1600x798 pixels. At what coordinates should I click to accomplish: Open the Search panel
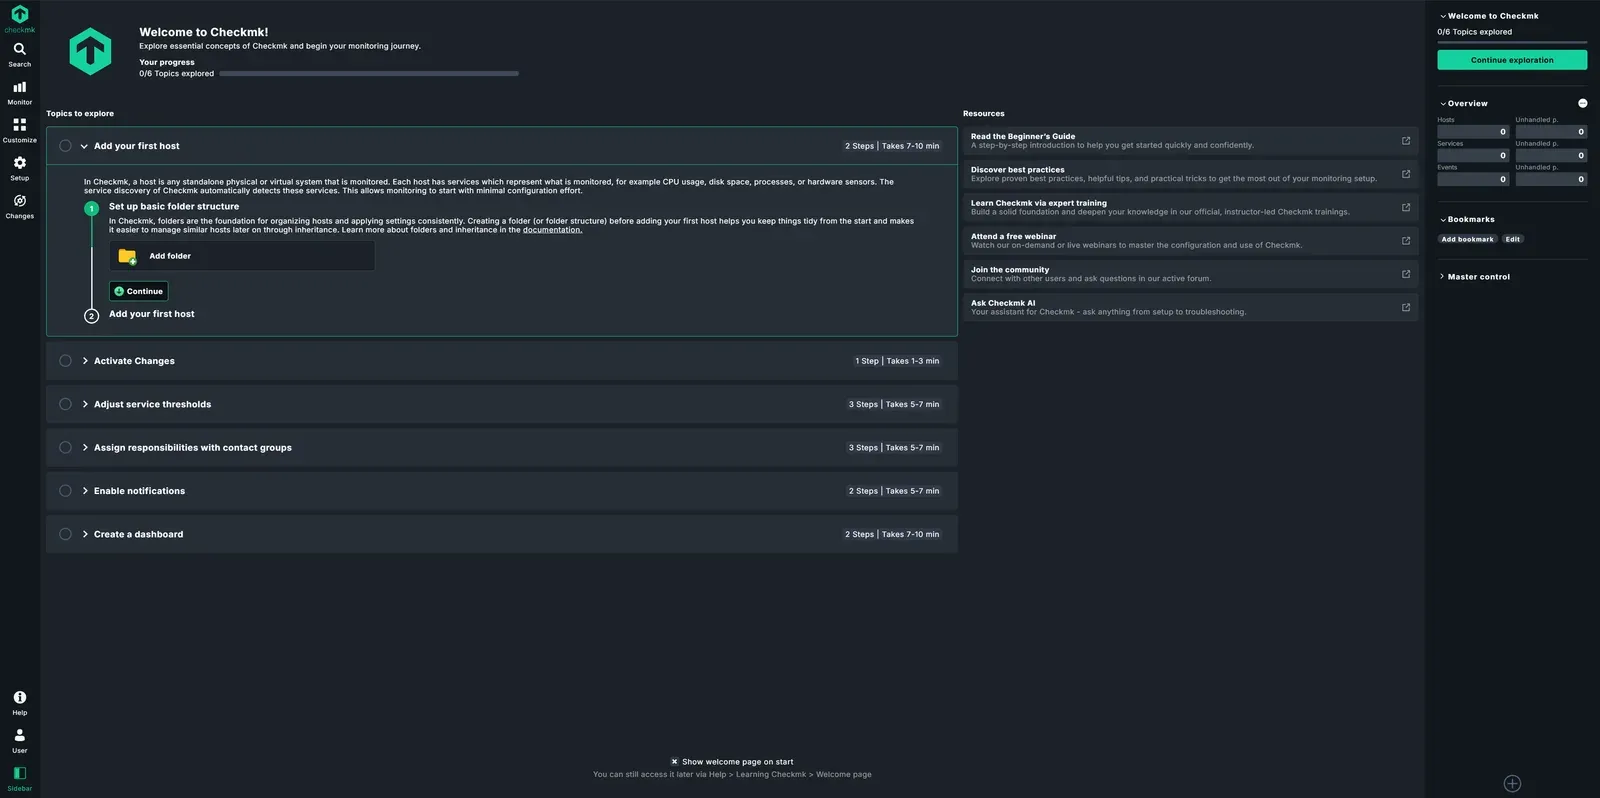tap(19, 55)
